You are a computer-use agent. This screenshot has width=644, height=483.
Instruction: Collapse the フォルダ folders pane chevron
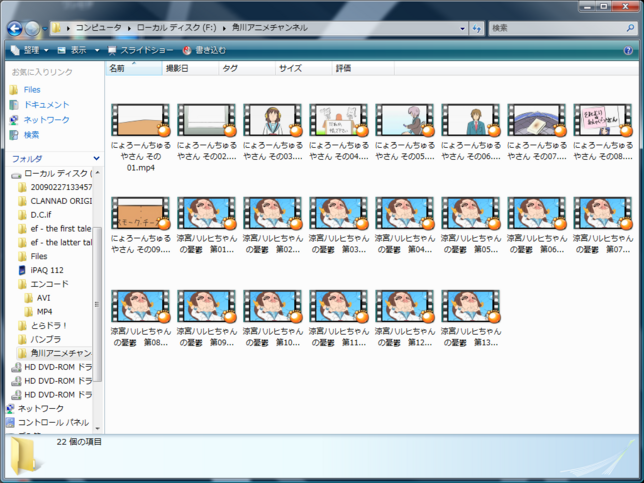coord(96,159)
